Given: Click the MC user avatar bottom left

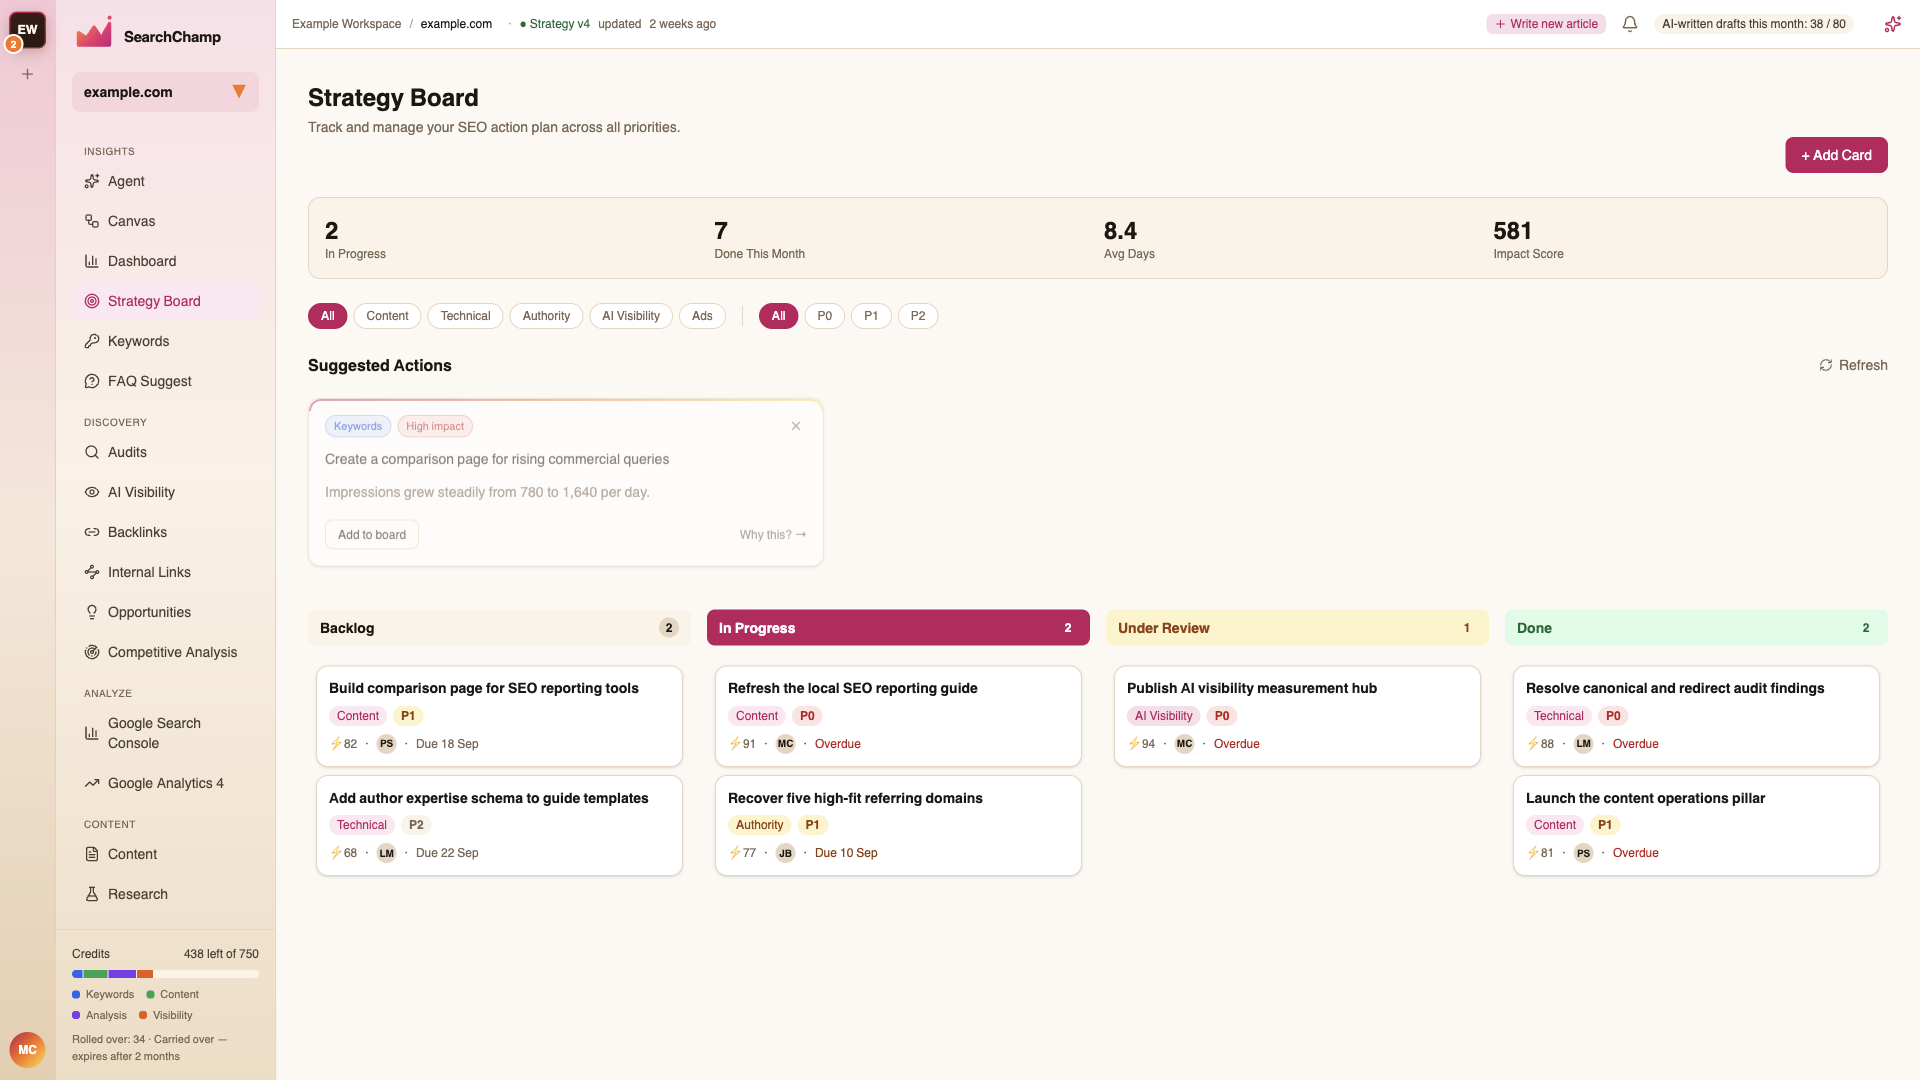Looking at the screenshot, I should 28,1050.
